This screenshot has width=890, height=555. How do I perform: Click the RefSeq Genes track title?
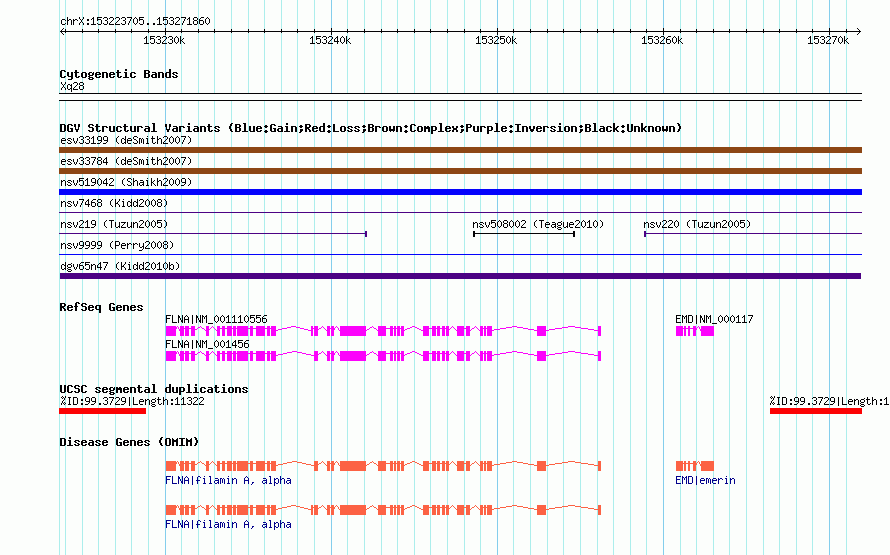click(101, 307)
